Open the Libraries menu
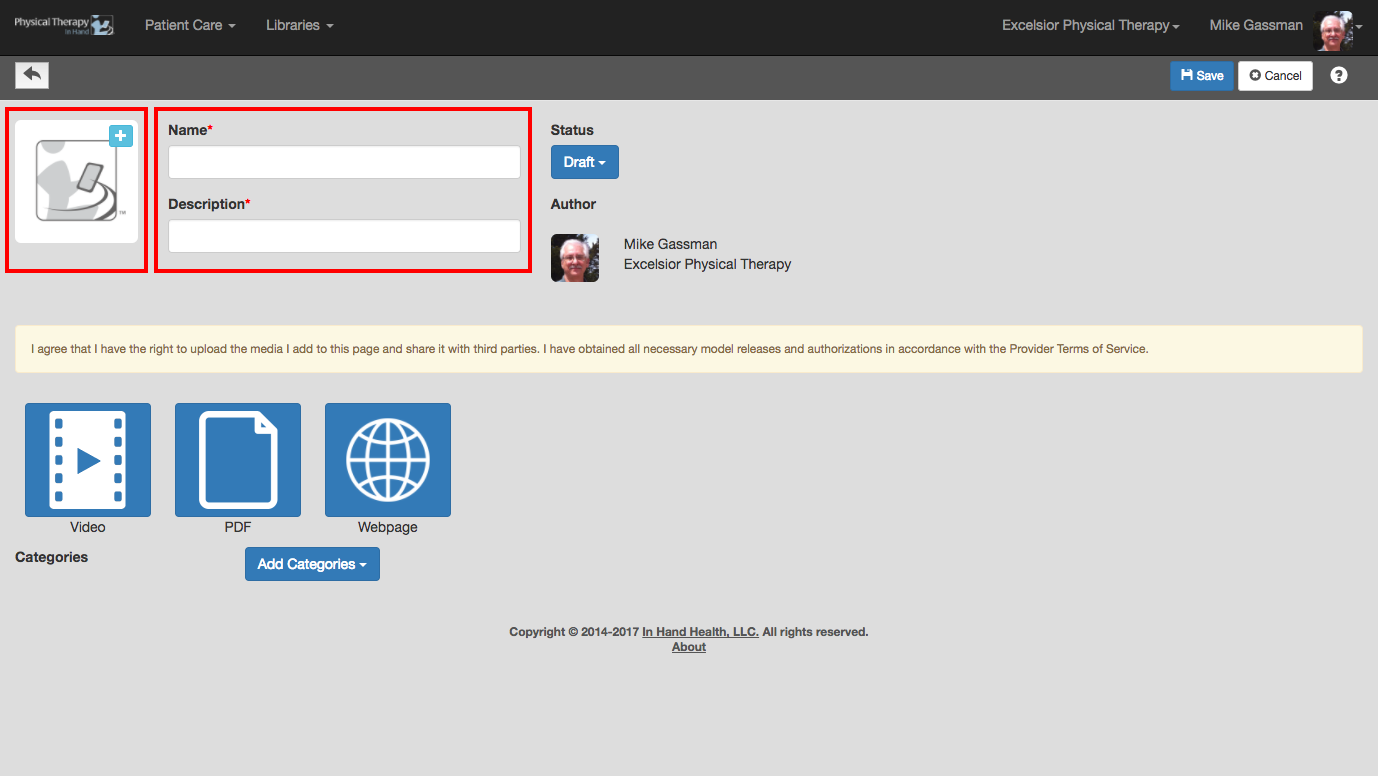The image size is (1378, 776). click(300, 25)
